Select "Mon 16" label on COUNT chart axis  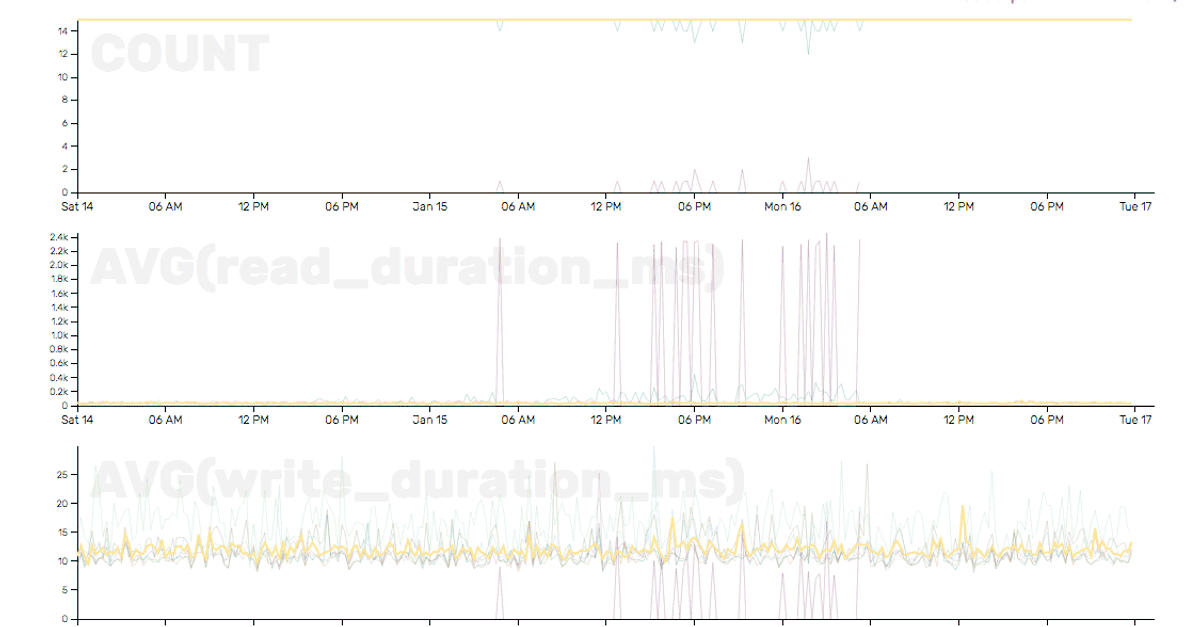coord(782,207)
